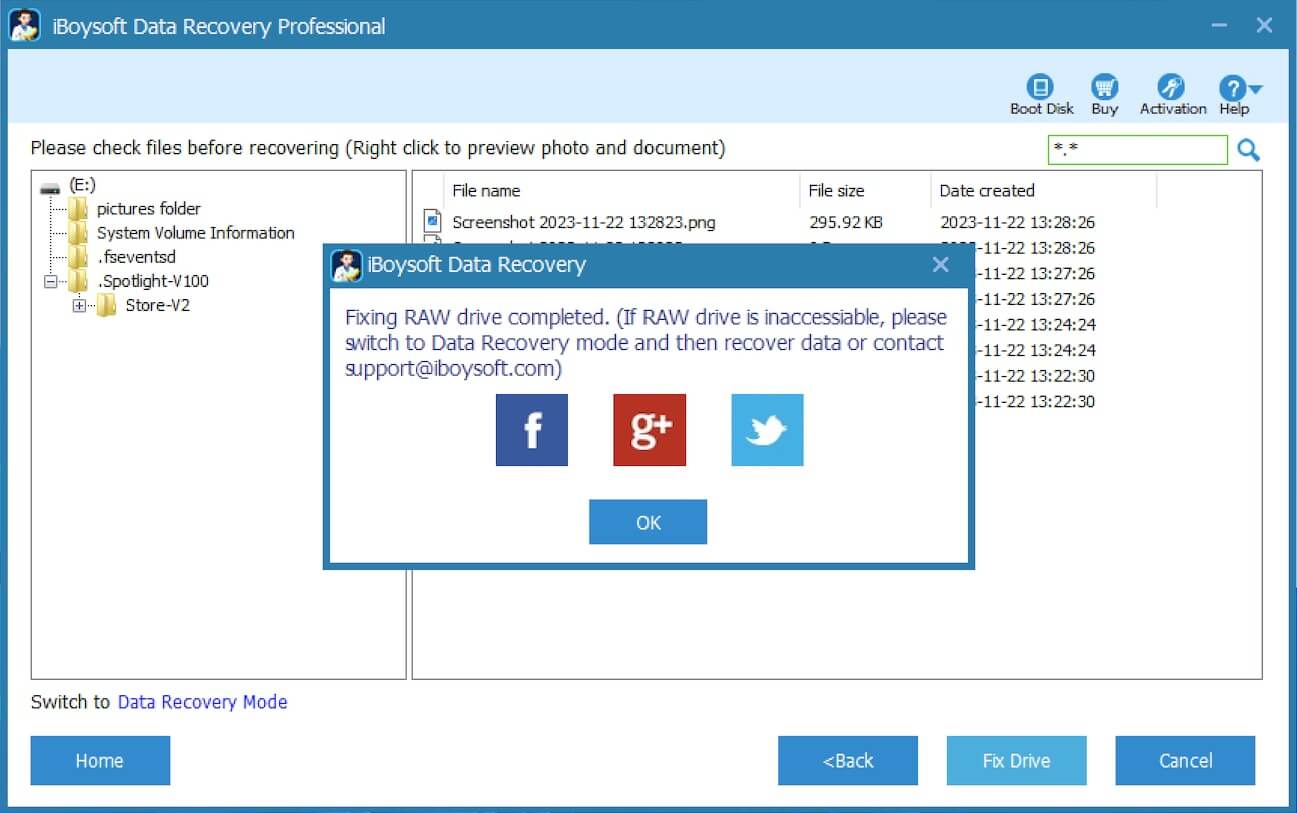Switch to Data Recovery Mode
Viewport: 1297px width, 813px height.
tap(202, 702)
